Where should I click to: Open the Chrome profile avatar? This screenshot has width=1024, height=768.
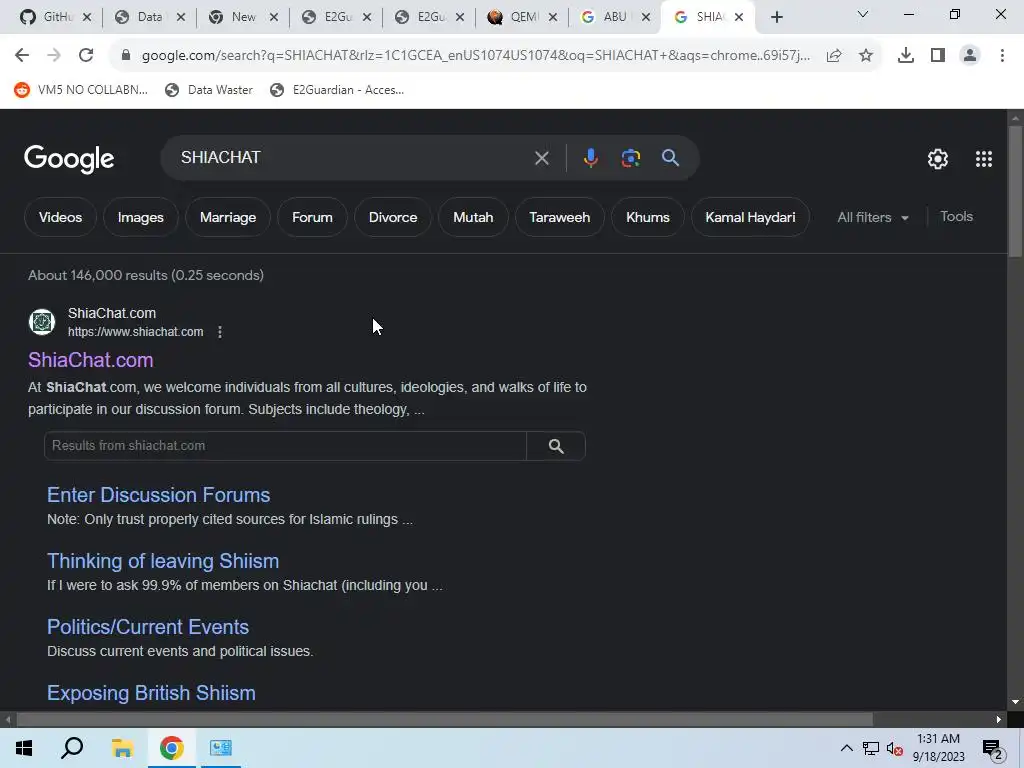coord(970,56)
